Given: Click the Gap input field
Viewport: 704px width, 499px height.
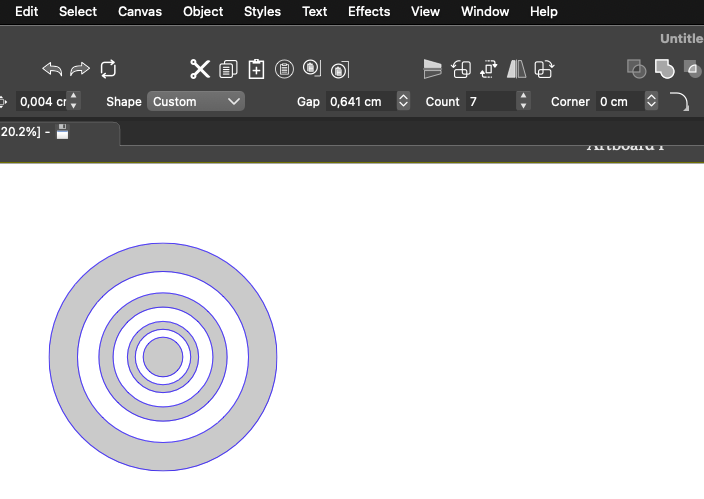Looking at the screenshot, I should tap(361, 102).
